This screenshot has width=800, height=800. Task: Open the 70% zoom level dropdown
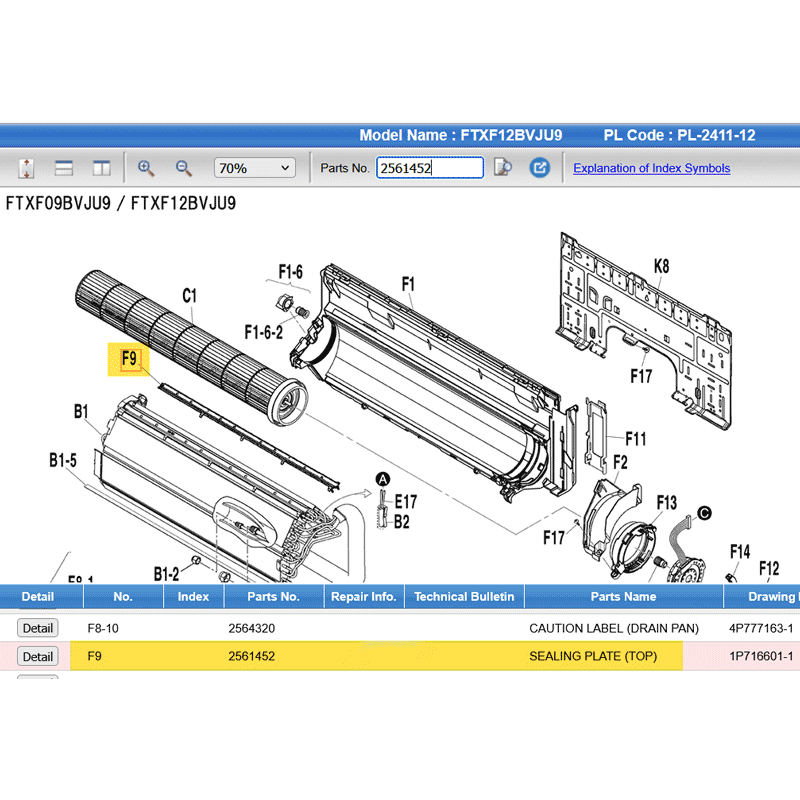(254, 168)
